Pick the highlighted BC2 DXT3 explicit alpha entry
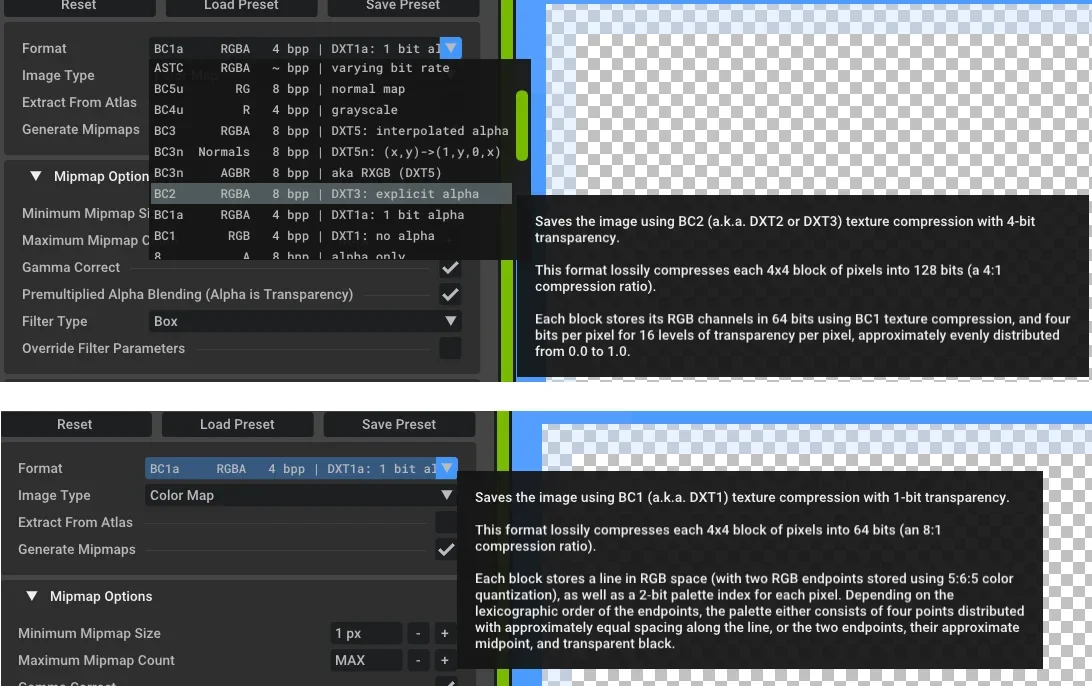The height and width of the screenshot is (686, 1092). tap(332, 194)
